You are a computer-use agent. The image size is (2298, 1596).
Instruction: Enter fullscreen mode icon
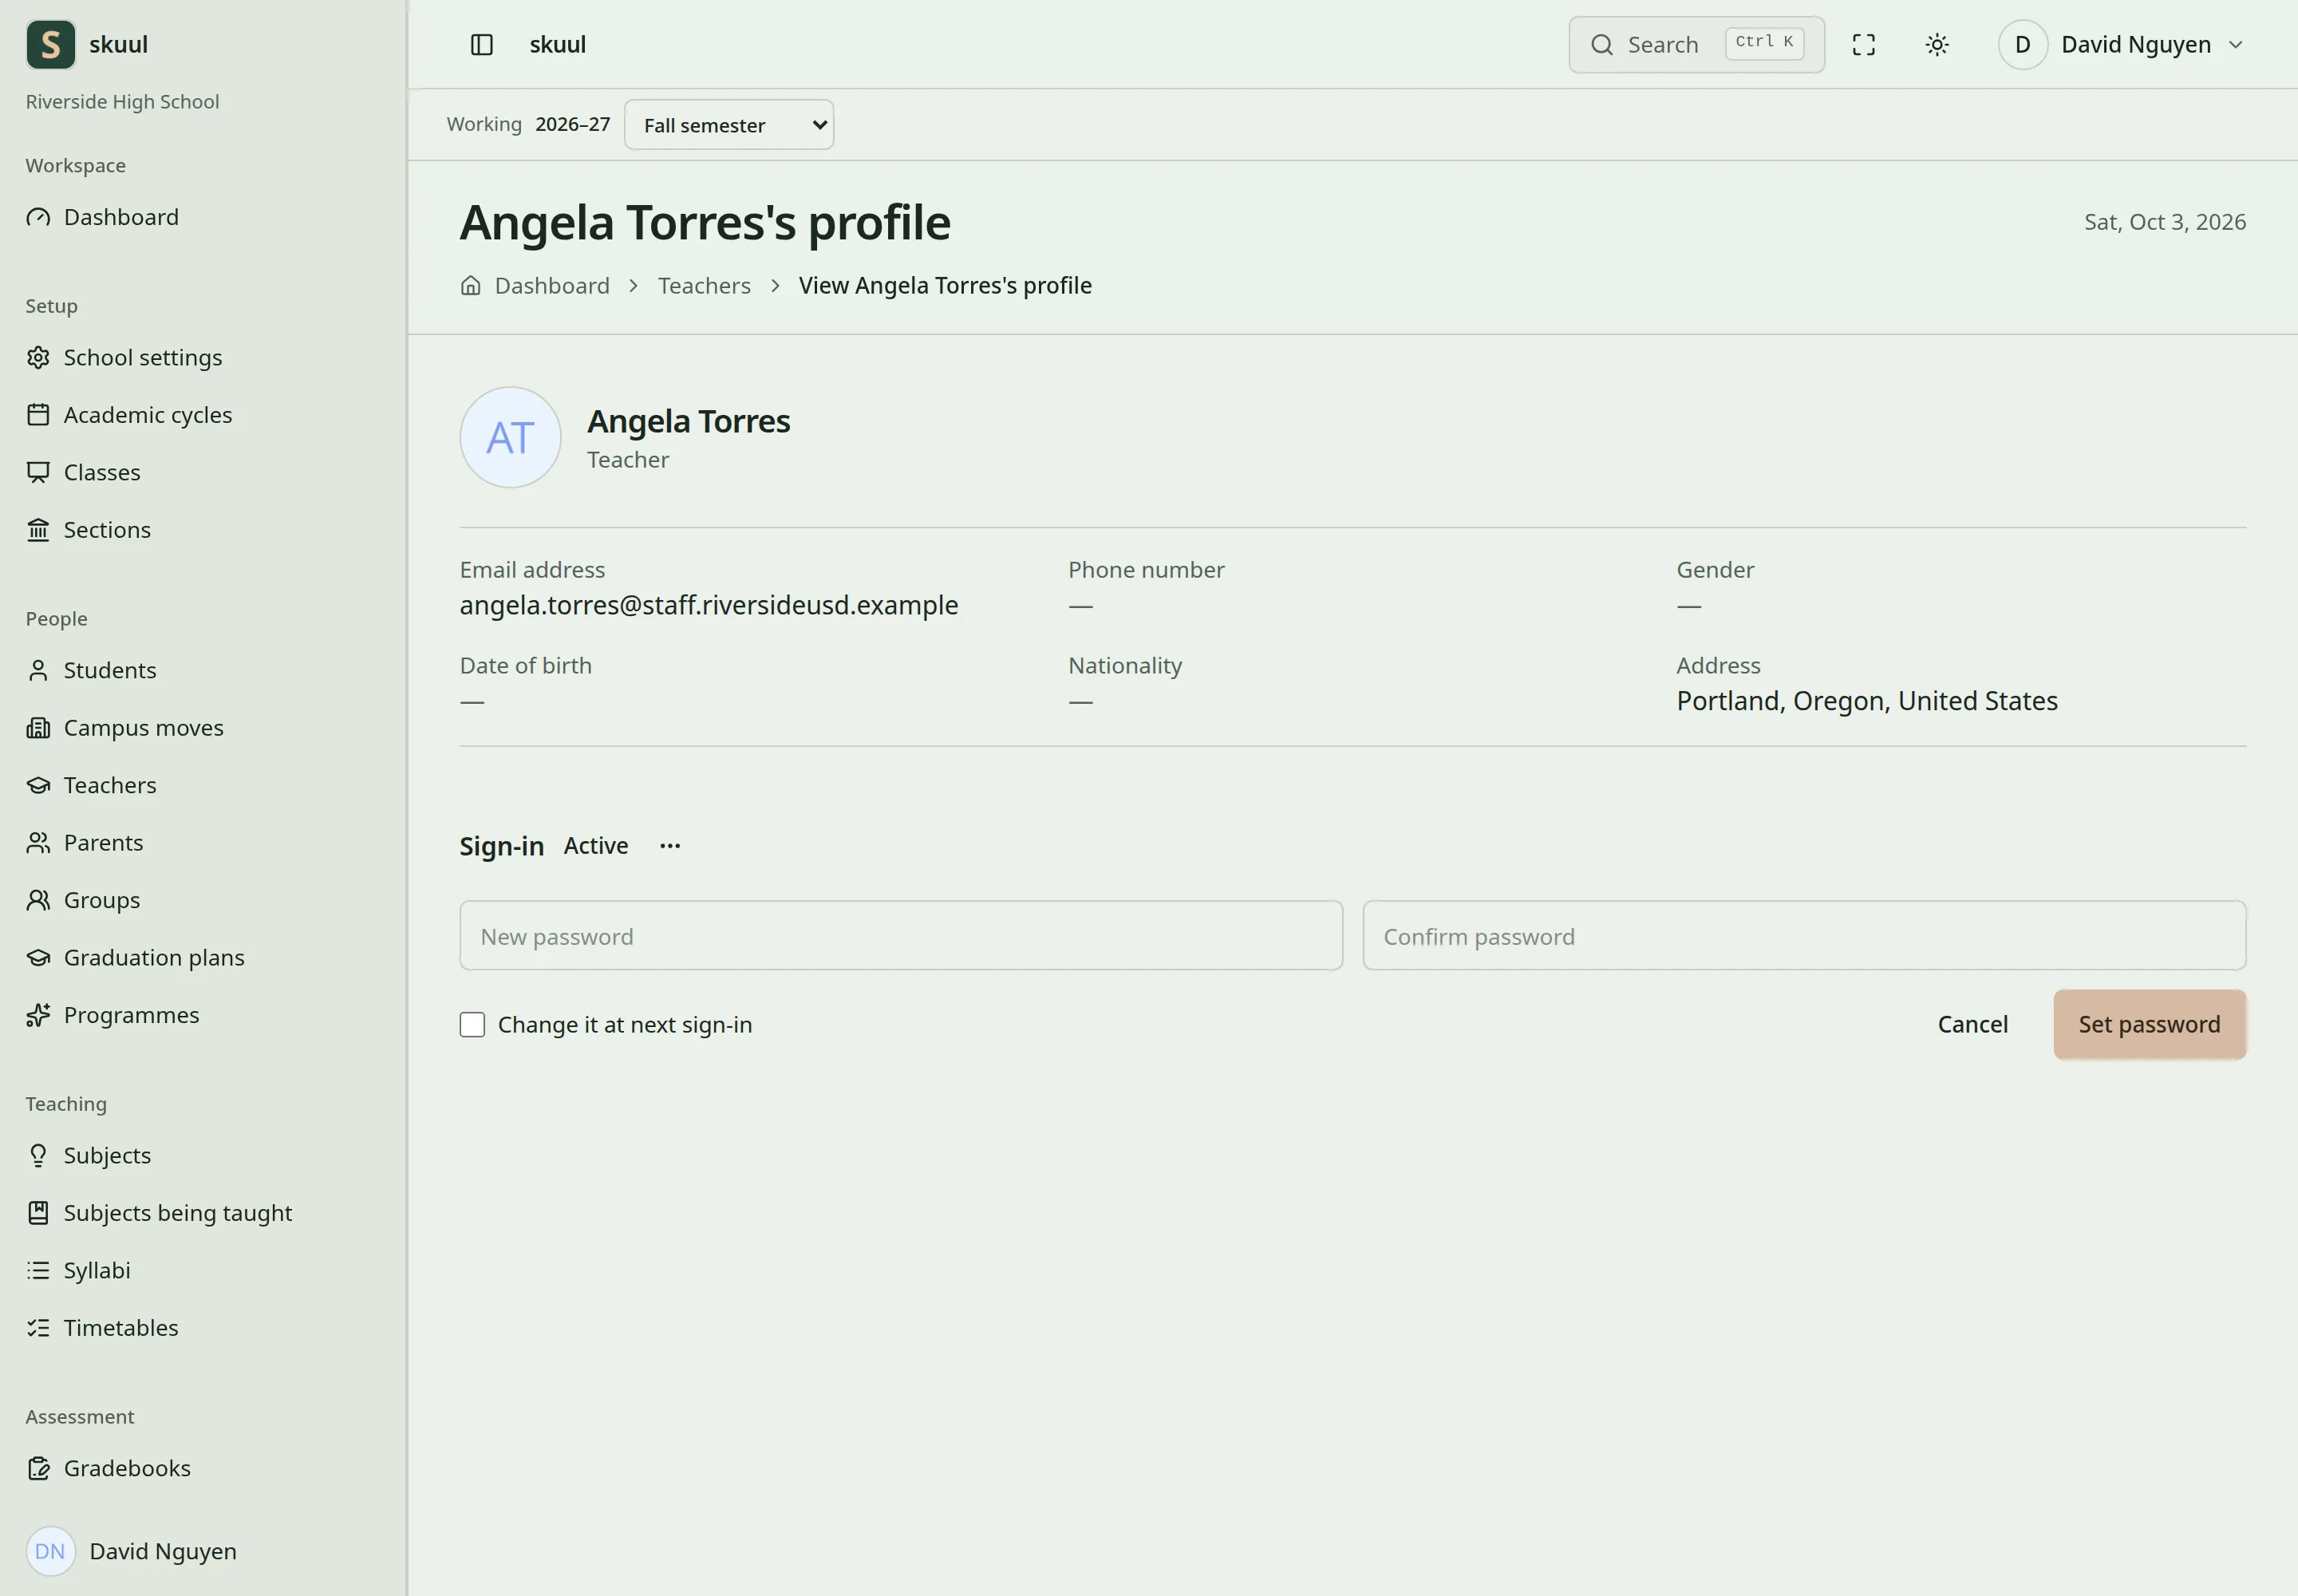1864,45
